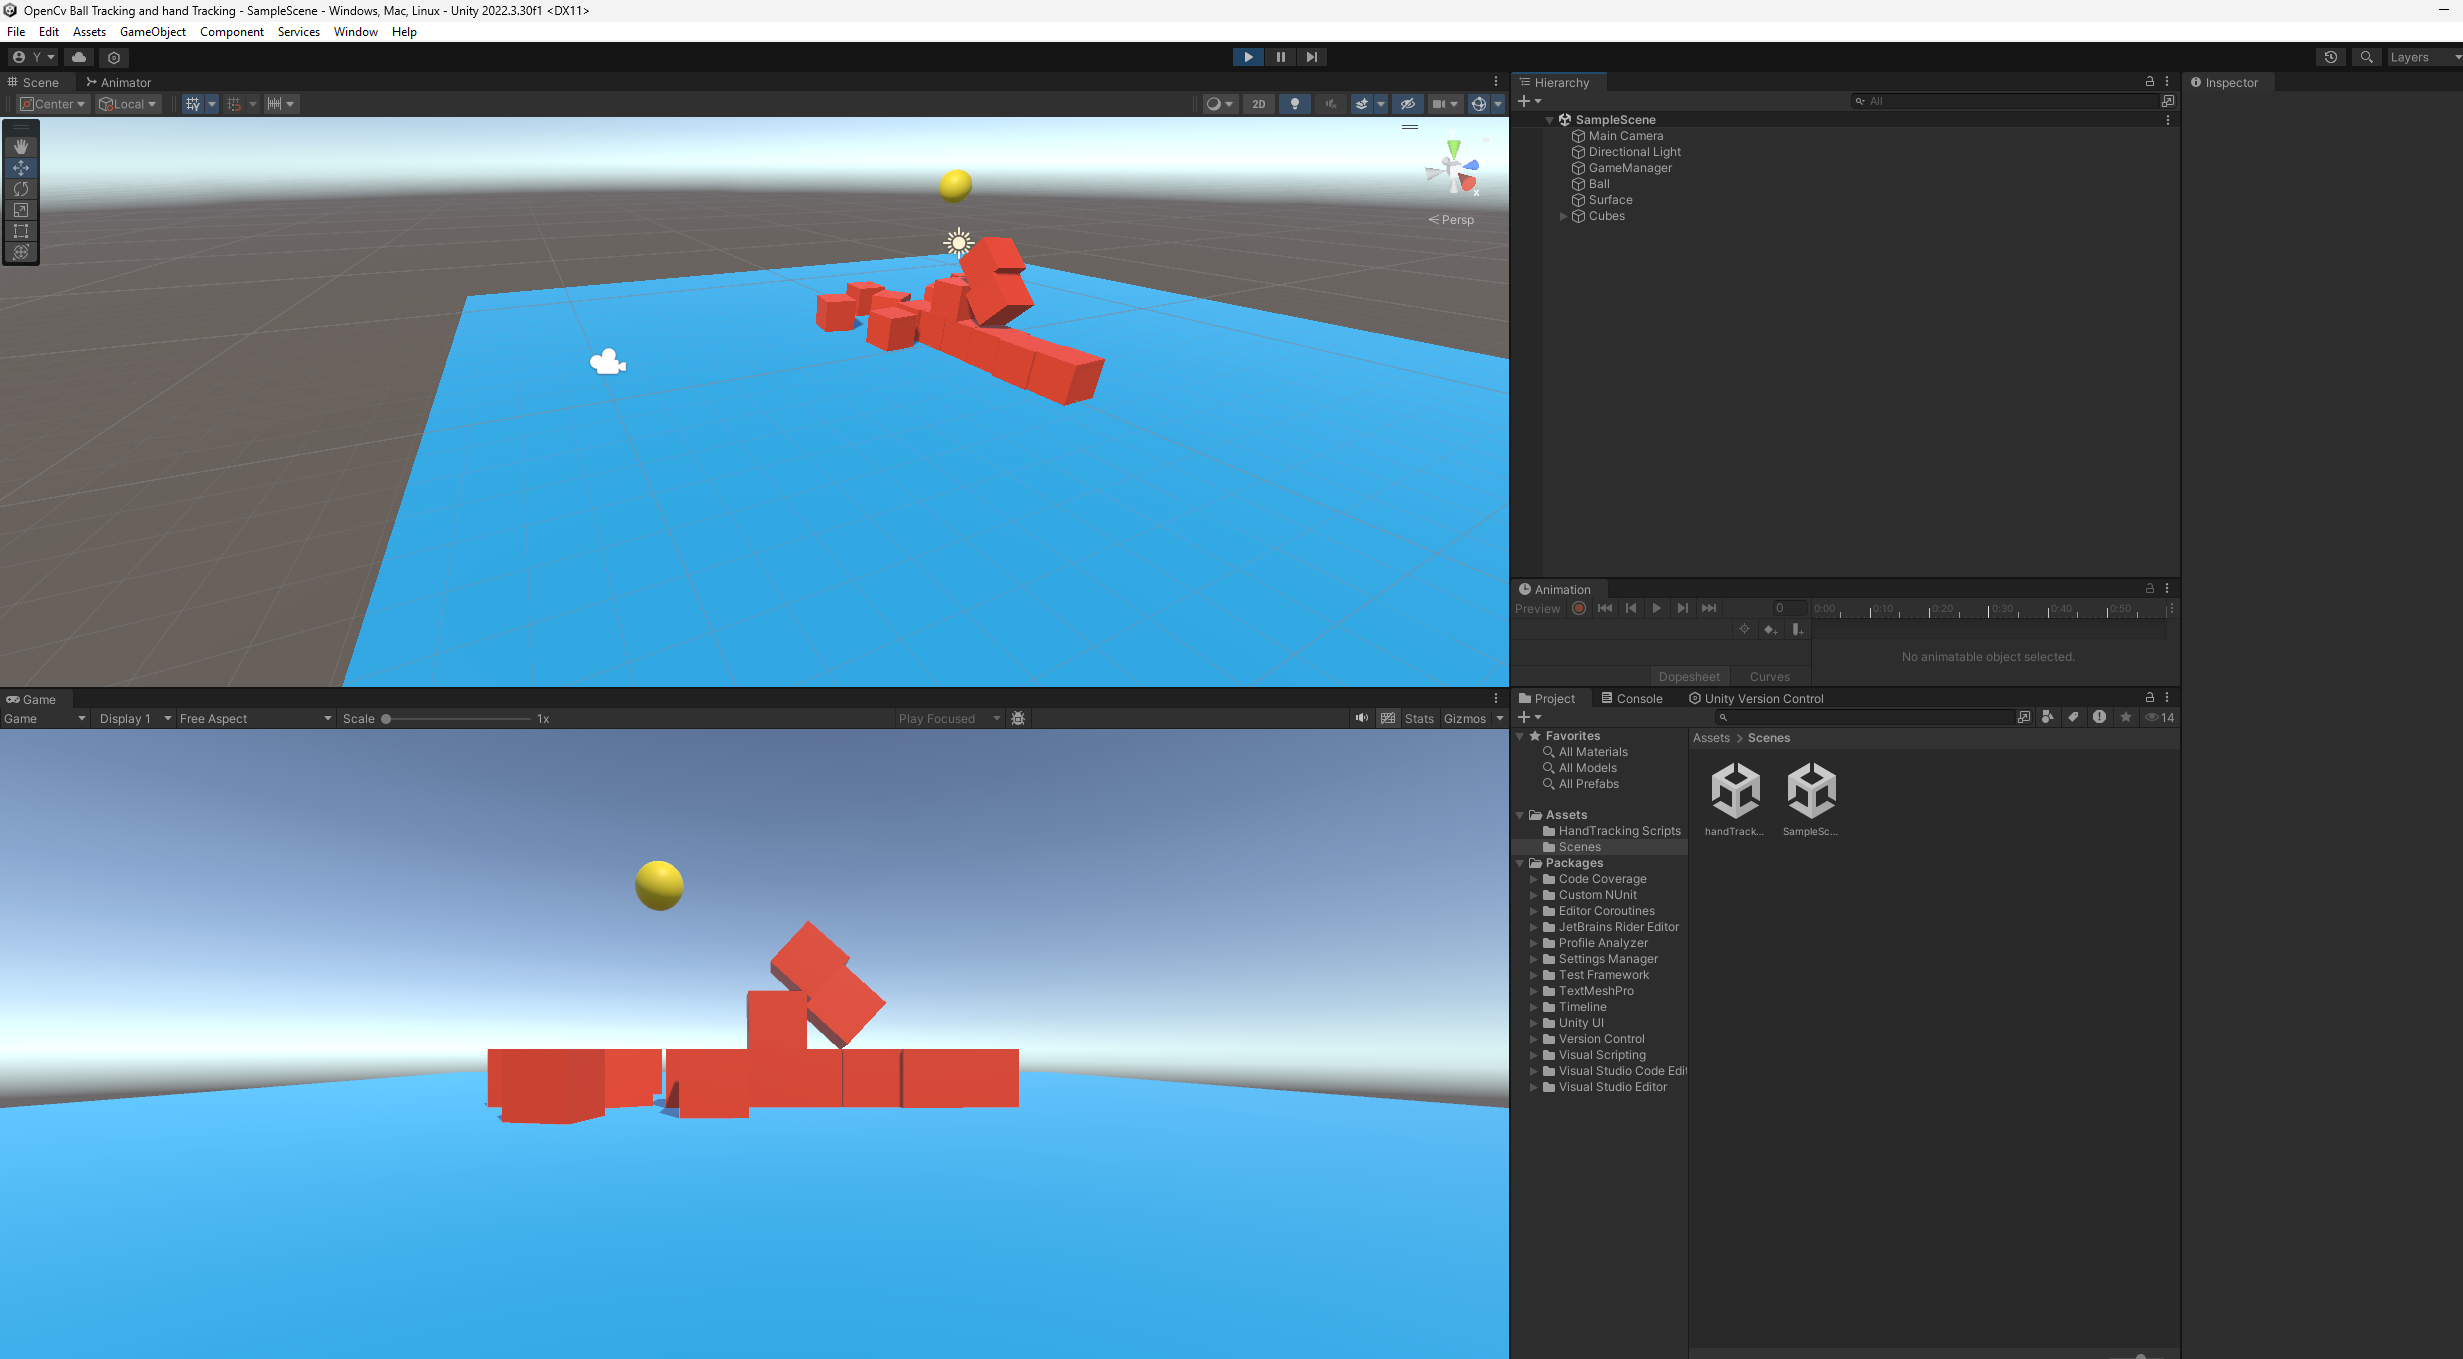Toggle the 2D view mode

(x=1258, y=104)
